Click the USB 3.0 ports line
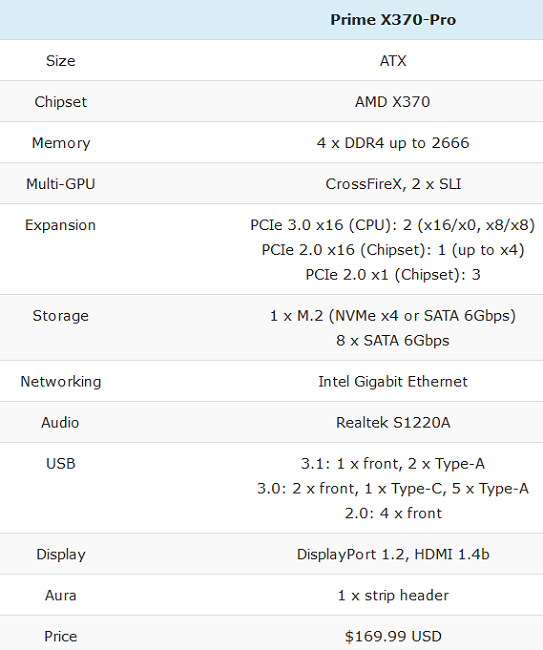The height and width of the screenshot is (650, 543). pos(393,488)
